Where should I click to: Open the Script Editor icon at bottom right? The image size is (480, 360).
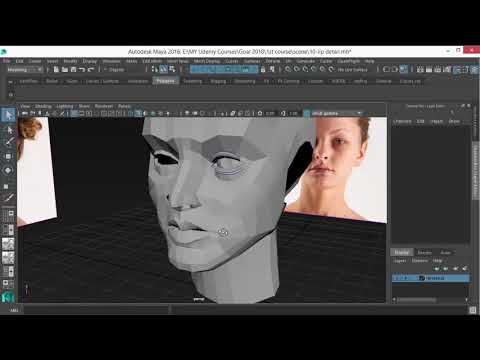point(473,310)
